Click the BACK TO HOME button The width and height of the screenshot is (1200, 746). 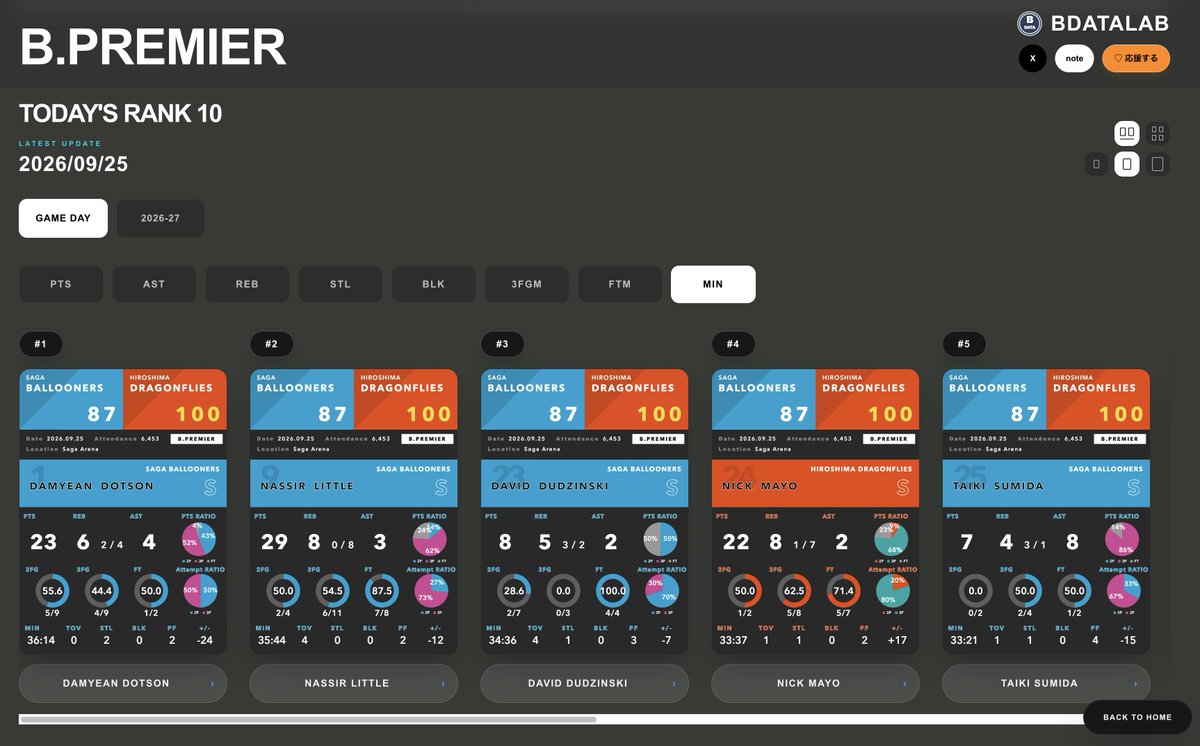(x=1137, y=717)
